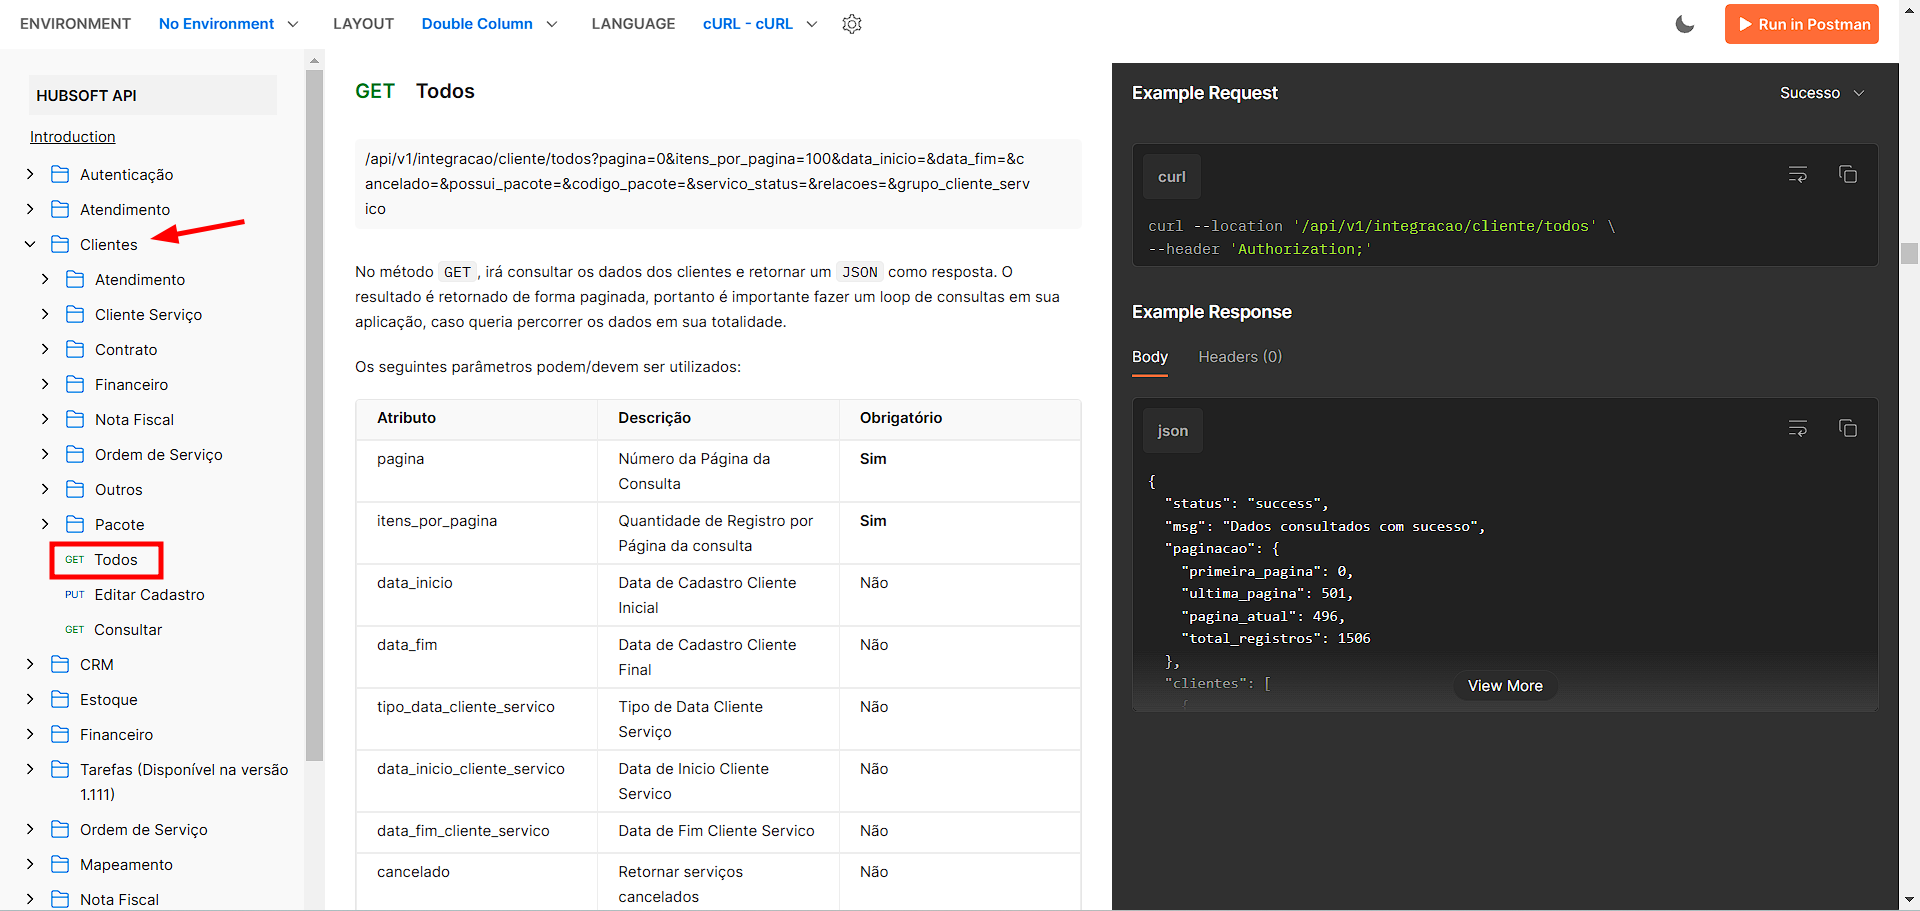Click the 'json' language label chip

click(1173, 431)
